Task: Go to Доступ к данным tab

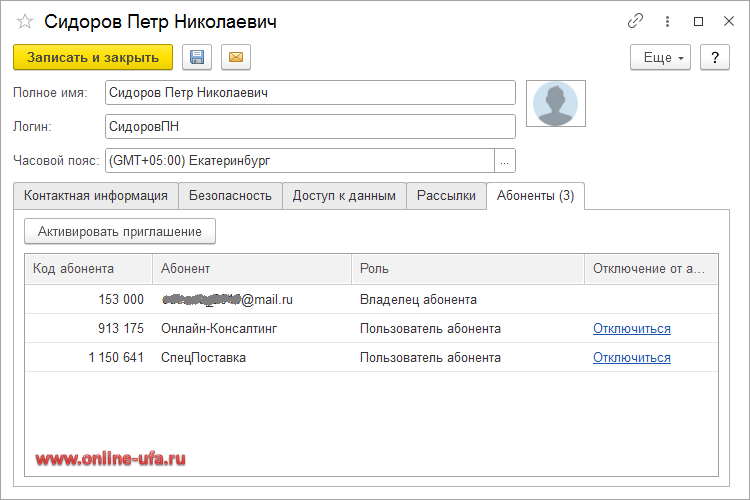Action: [344, 196]
